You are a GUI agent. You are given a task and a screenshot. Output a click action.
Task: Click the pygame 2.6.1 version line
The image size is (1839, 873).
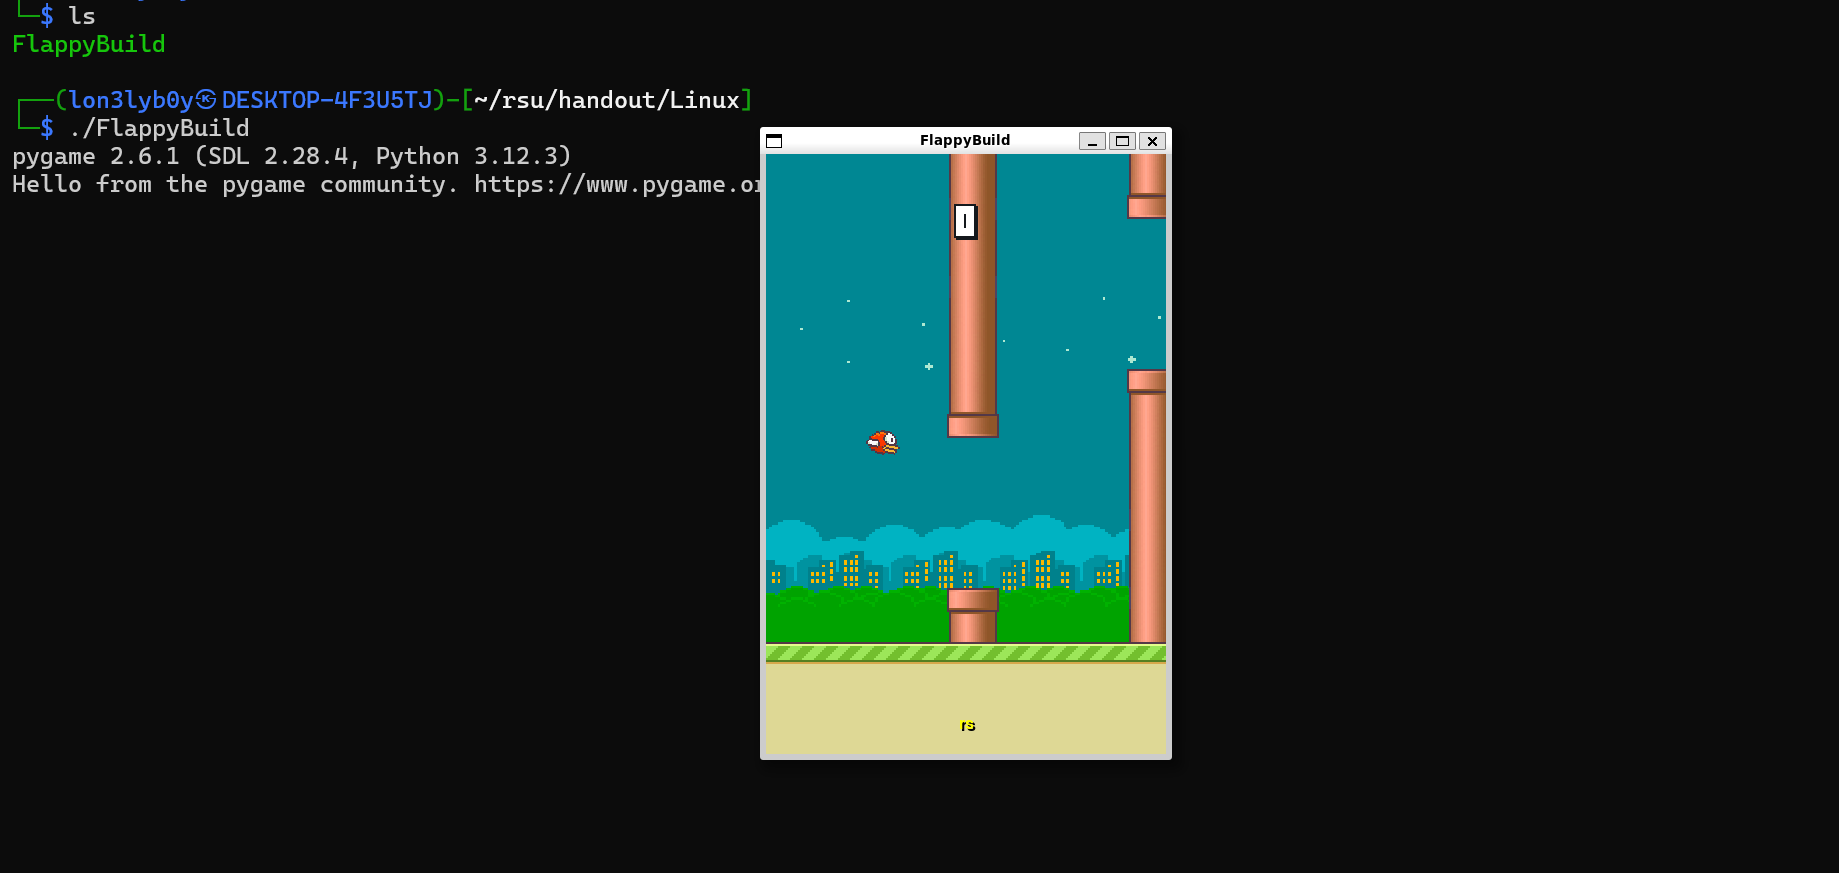pos(291,157)
